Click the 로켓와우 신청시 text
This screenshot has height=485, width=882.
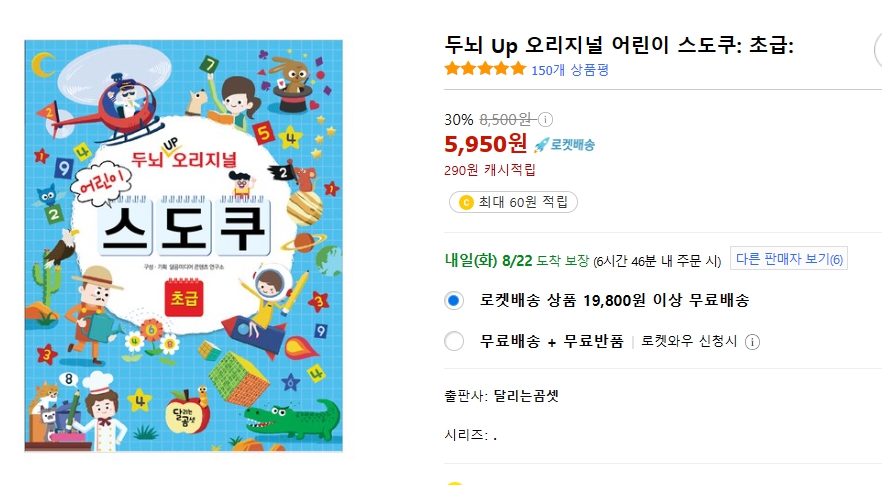[689, 341]
